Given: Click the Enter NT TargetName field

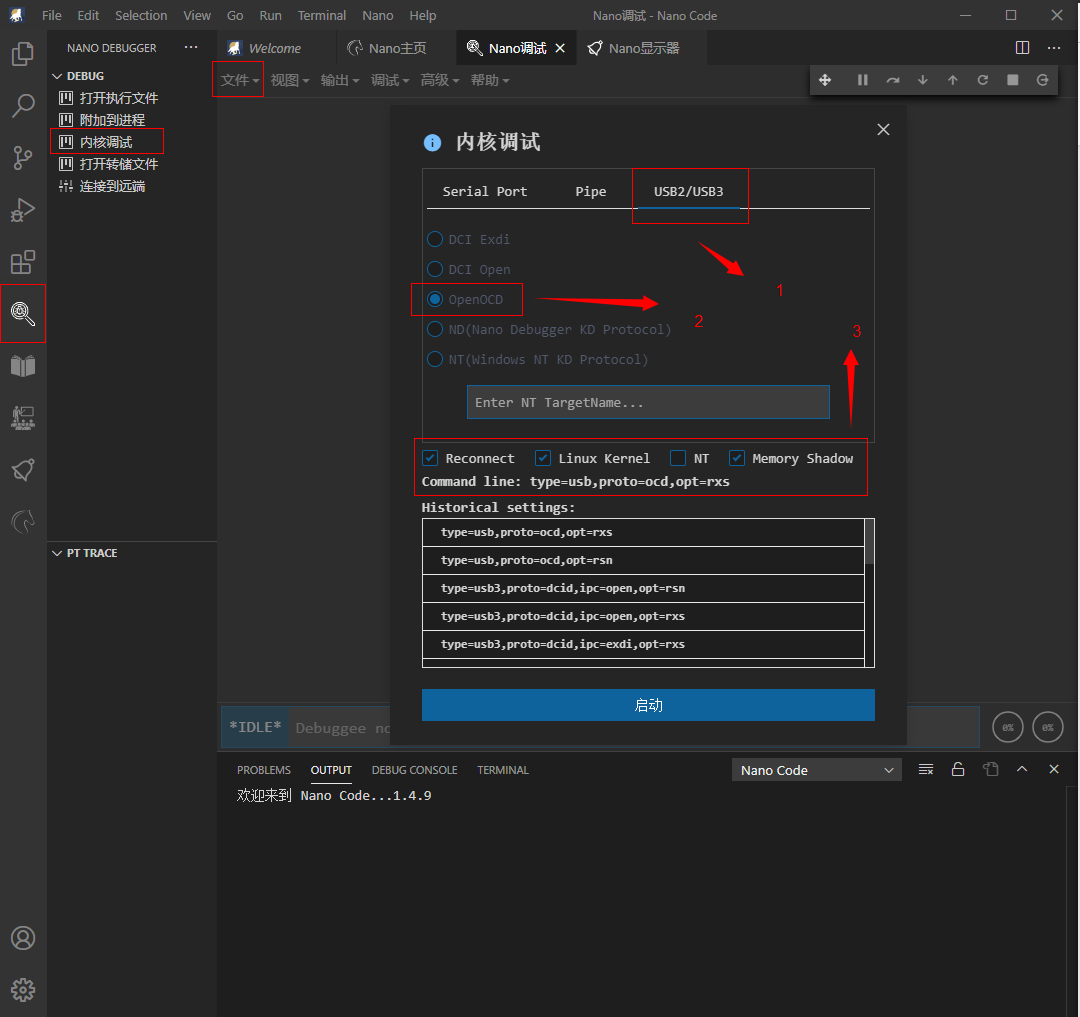Looking at the screenshot, I should tap(648, 402).
